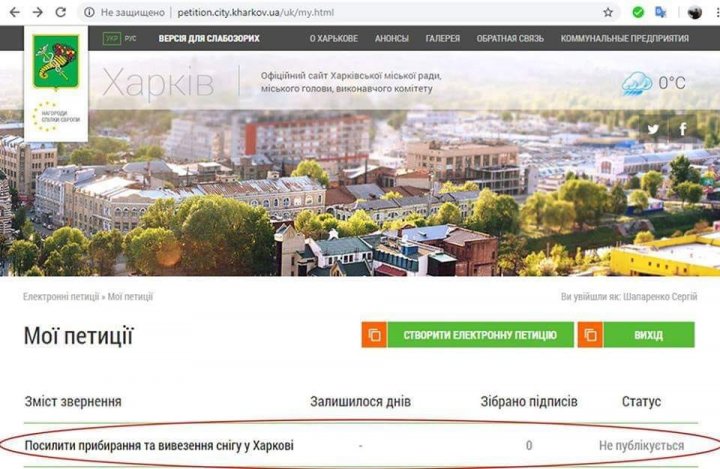Screen dimensions: 720x469
Task: Open the Google Translate extension icon
Action: coord(661,12)
